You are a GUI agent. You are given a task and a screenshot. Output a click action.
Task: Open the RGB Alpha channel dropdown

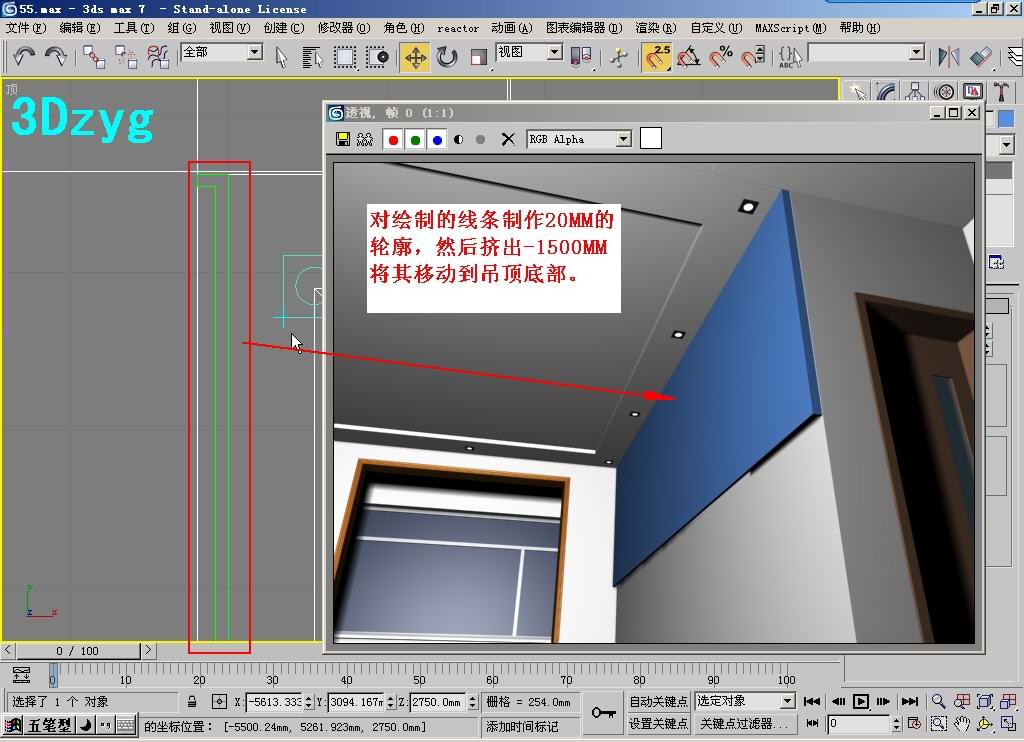point(623,140)
